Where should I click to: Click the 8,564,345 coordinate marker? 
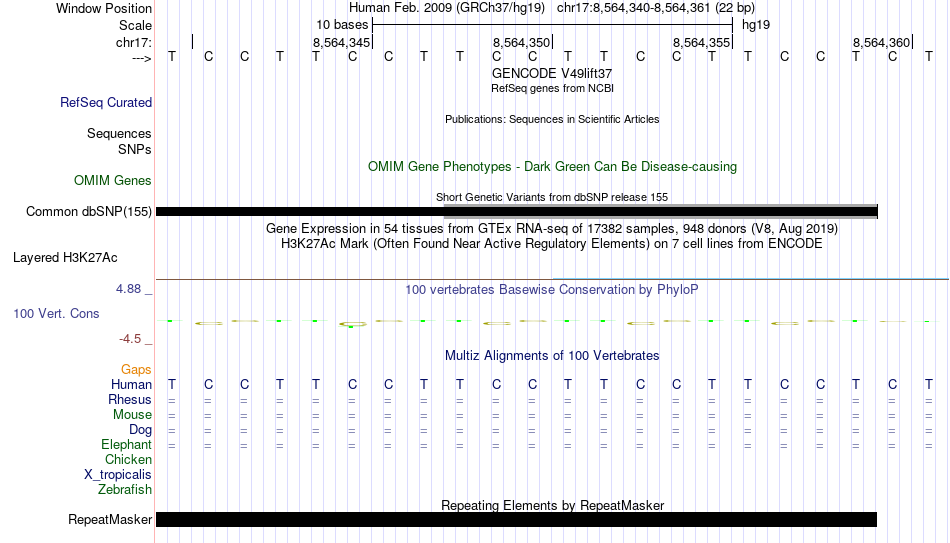(341, 42)
